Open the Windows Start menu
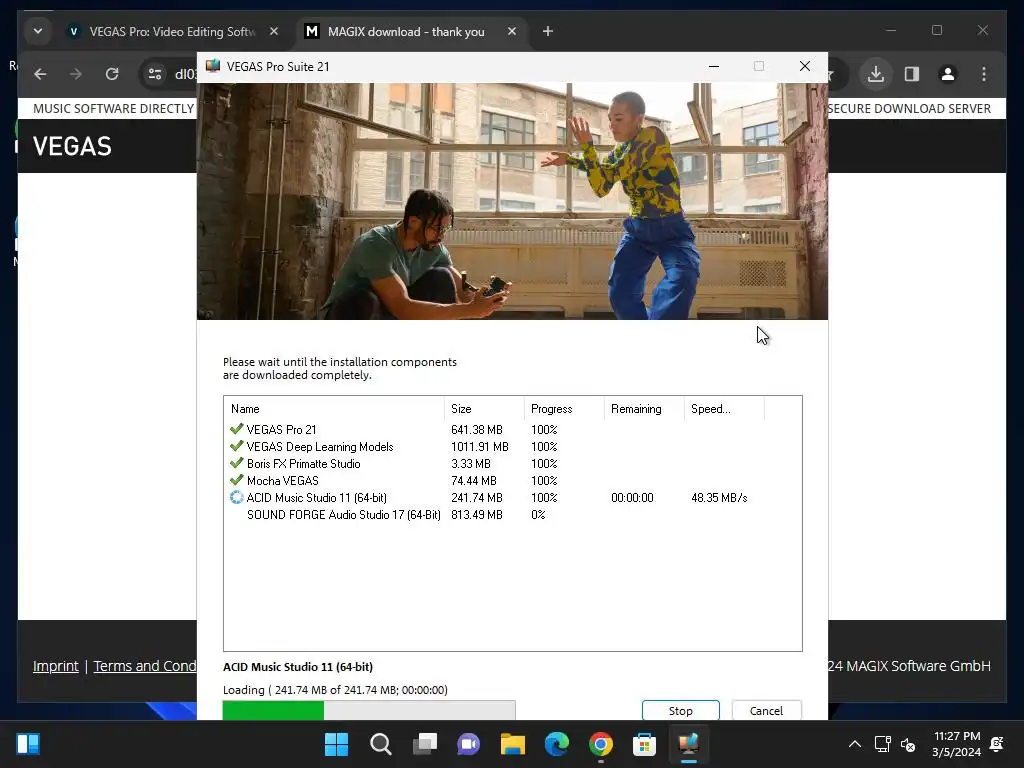Viewport: 1024px width, 768px height. (x=336, y=744)
